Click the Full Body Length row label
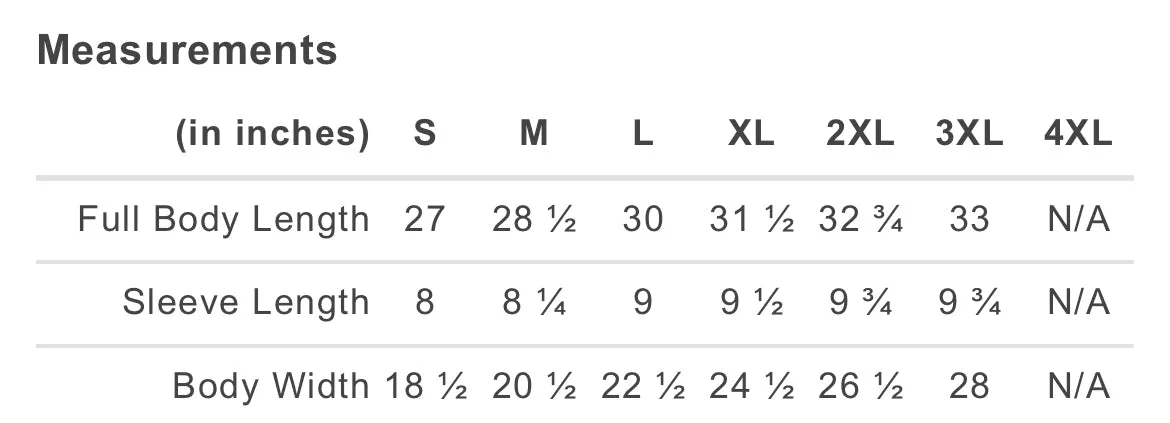This screenshot has height=423, width=1170. [224, 219]
